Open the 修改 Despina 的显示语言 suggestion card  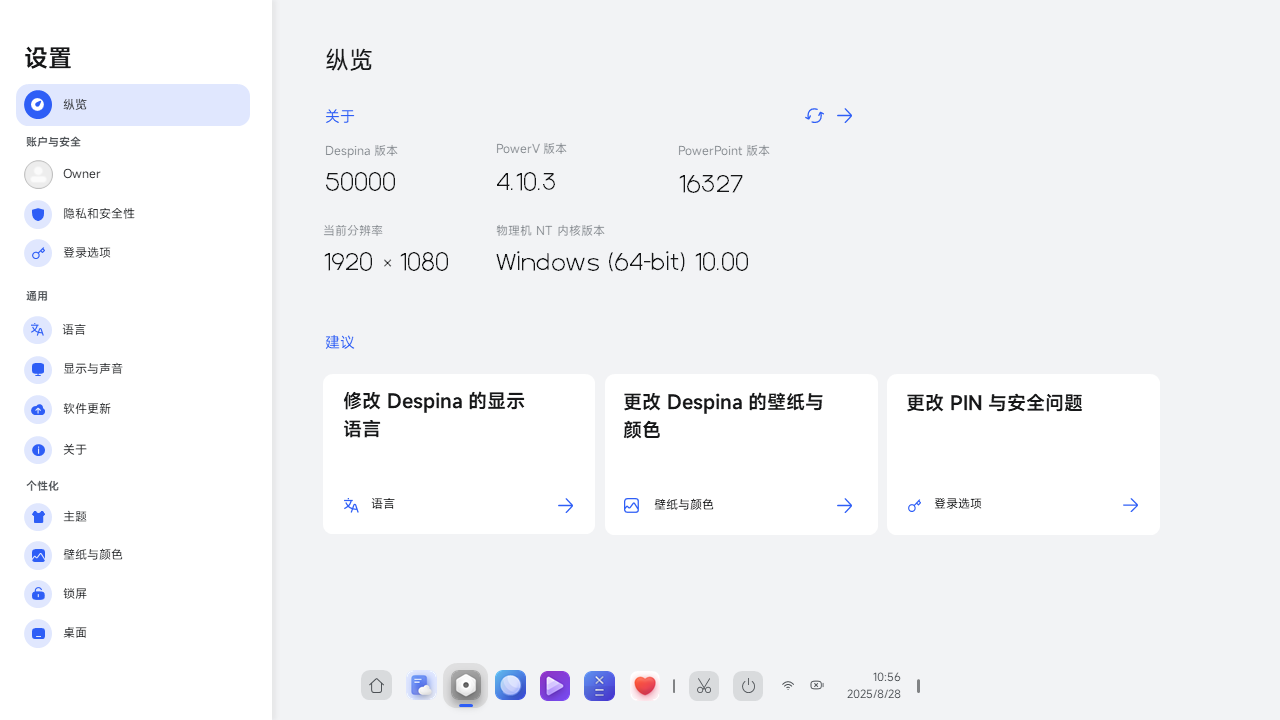coord(459,454)
